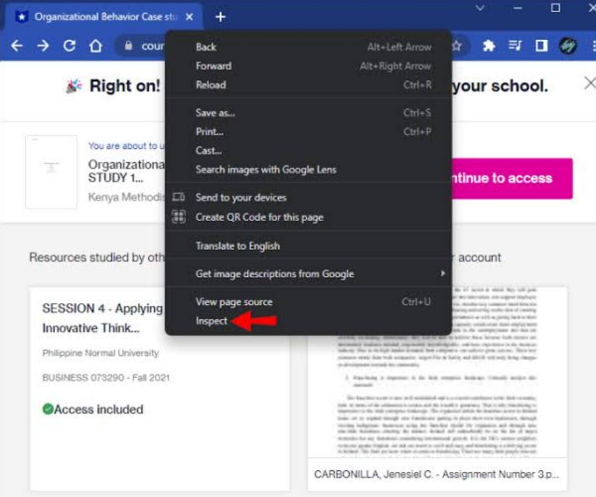Open the profile avatar icon
This screenshot has width=596, height=497.
pos(568,46)
